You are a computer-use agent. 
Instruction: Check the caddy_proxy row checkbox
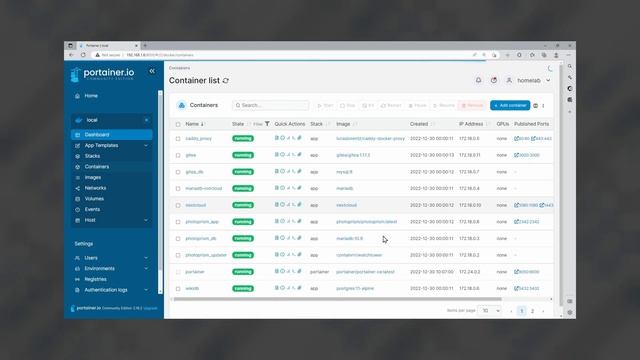(178, 139)
